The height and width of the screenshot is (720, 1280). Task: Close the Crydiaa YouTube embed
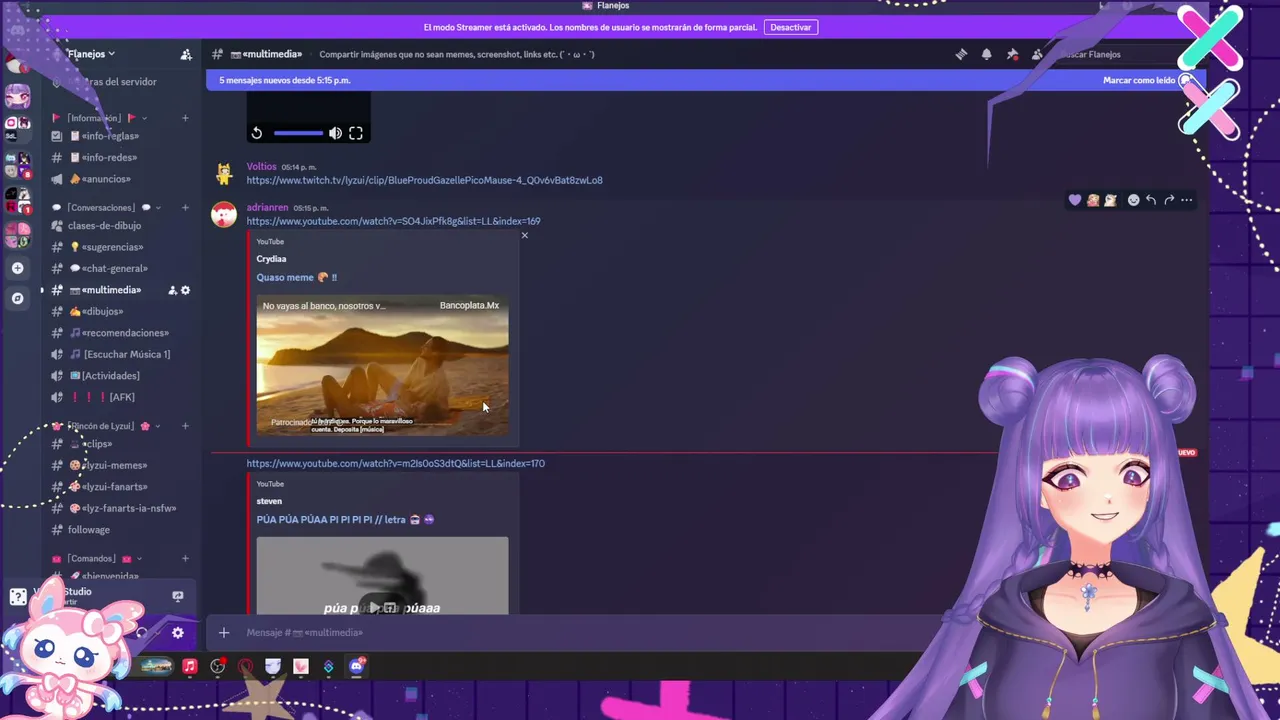[524, 236]
